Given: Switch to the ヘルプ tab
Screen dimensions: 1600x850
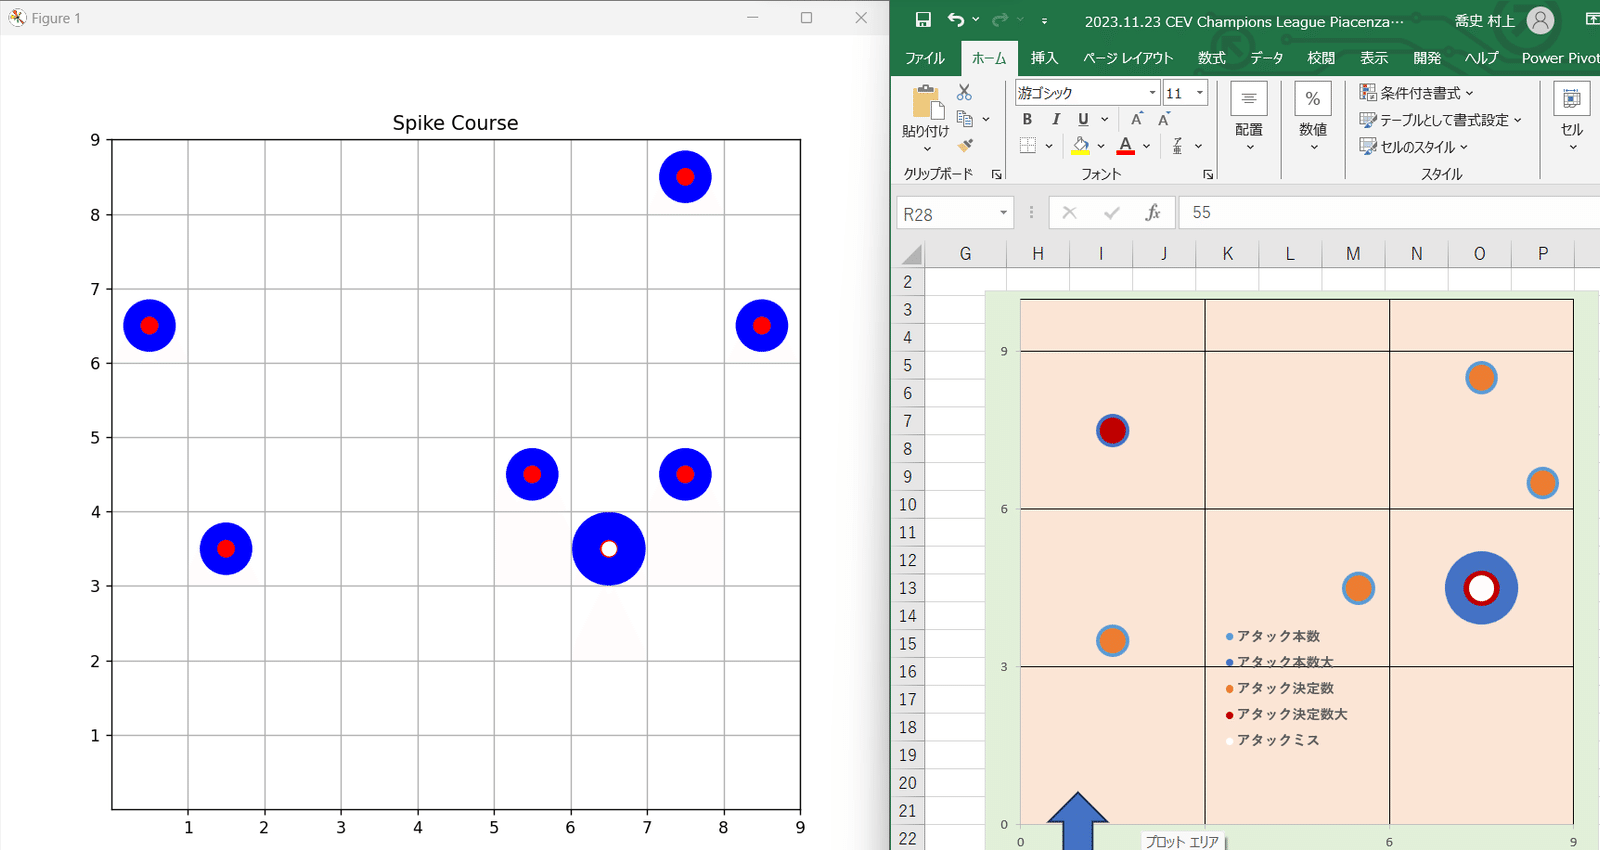Looking at the screenshot, I should click(x=1482, y=58).
